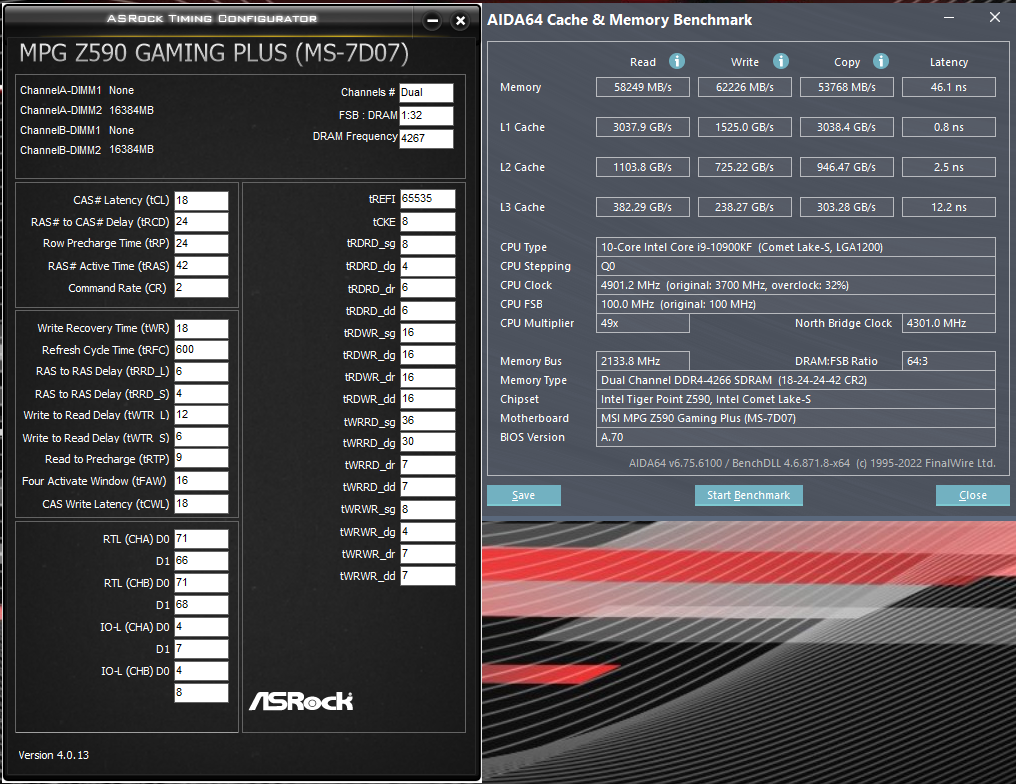Click the Motherboard value MSI MPG Z590

click(x=796, y=419)
